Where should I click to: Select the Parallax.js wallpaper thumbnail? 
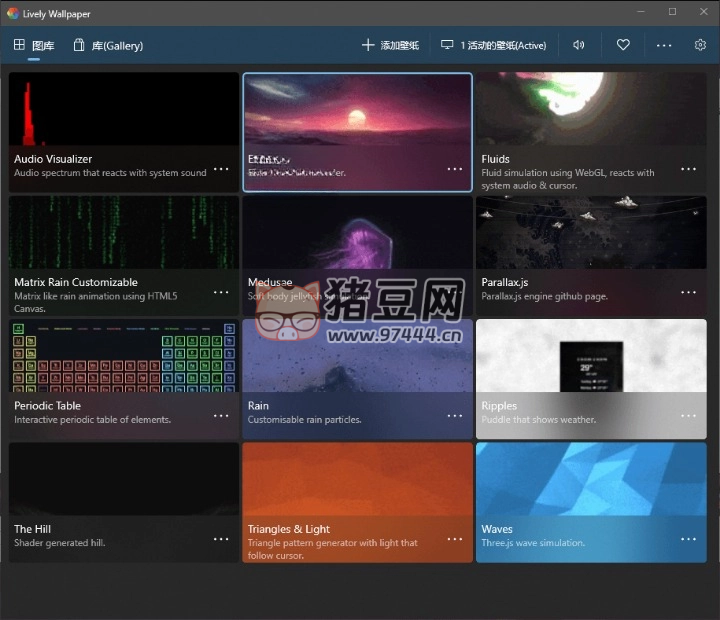click(x=591, y=232)
